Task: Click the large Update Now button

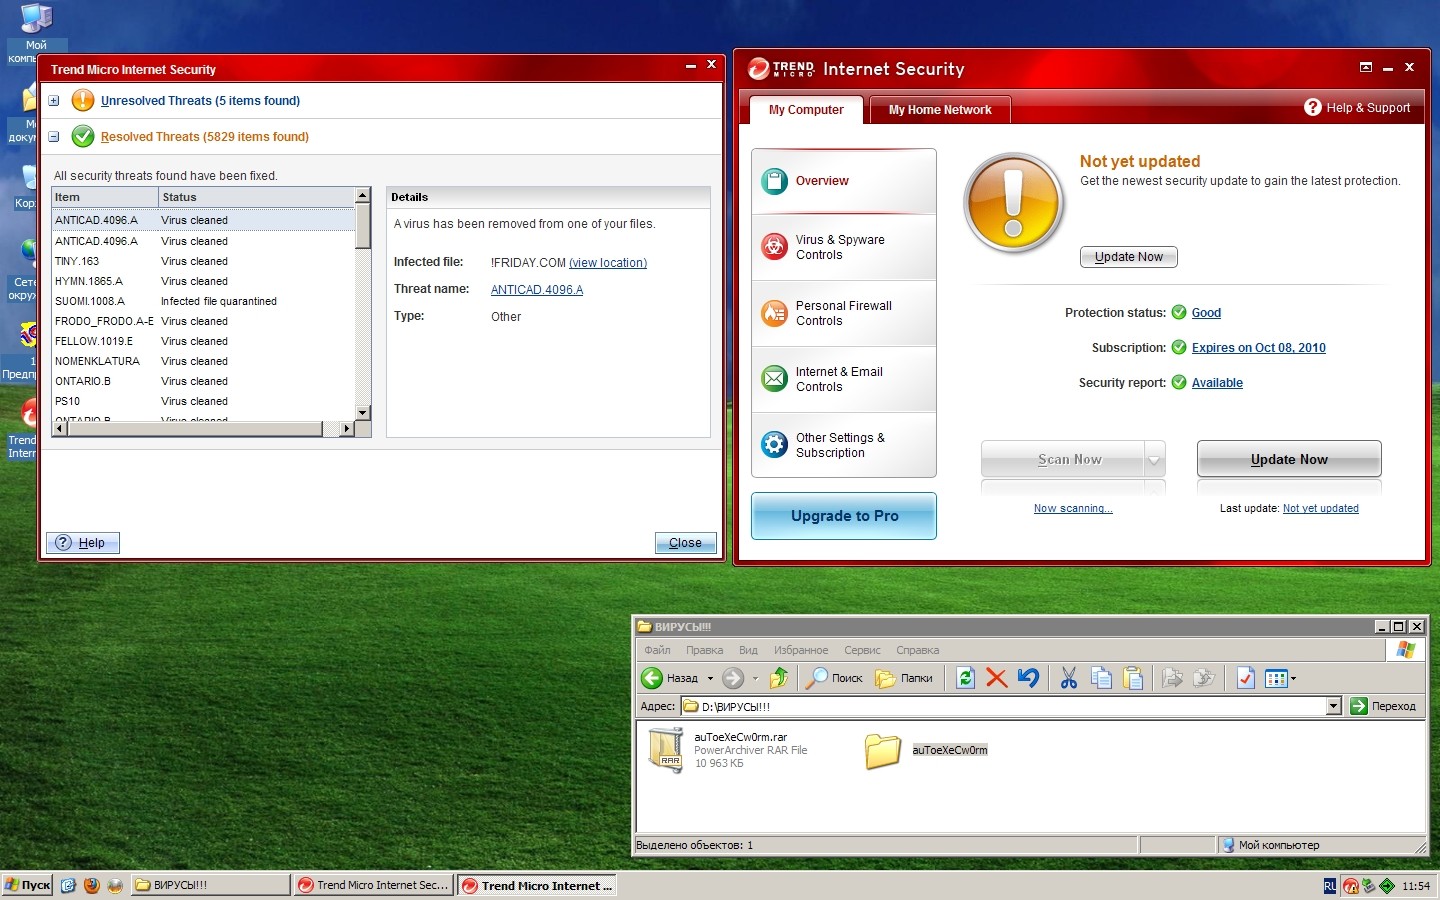Action: [1288, 459]
